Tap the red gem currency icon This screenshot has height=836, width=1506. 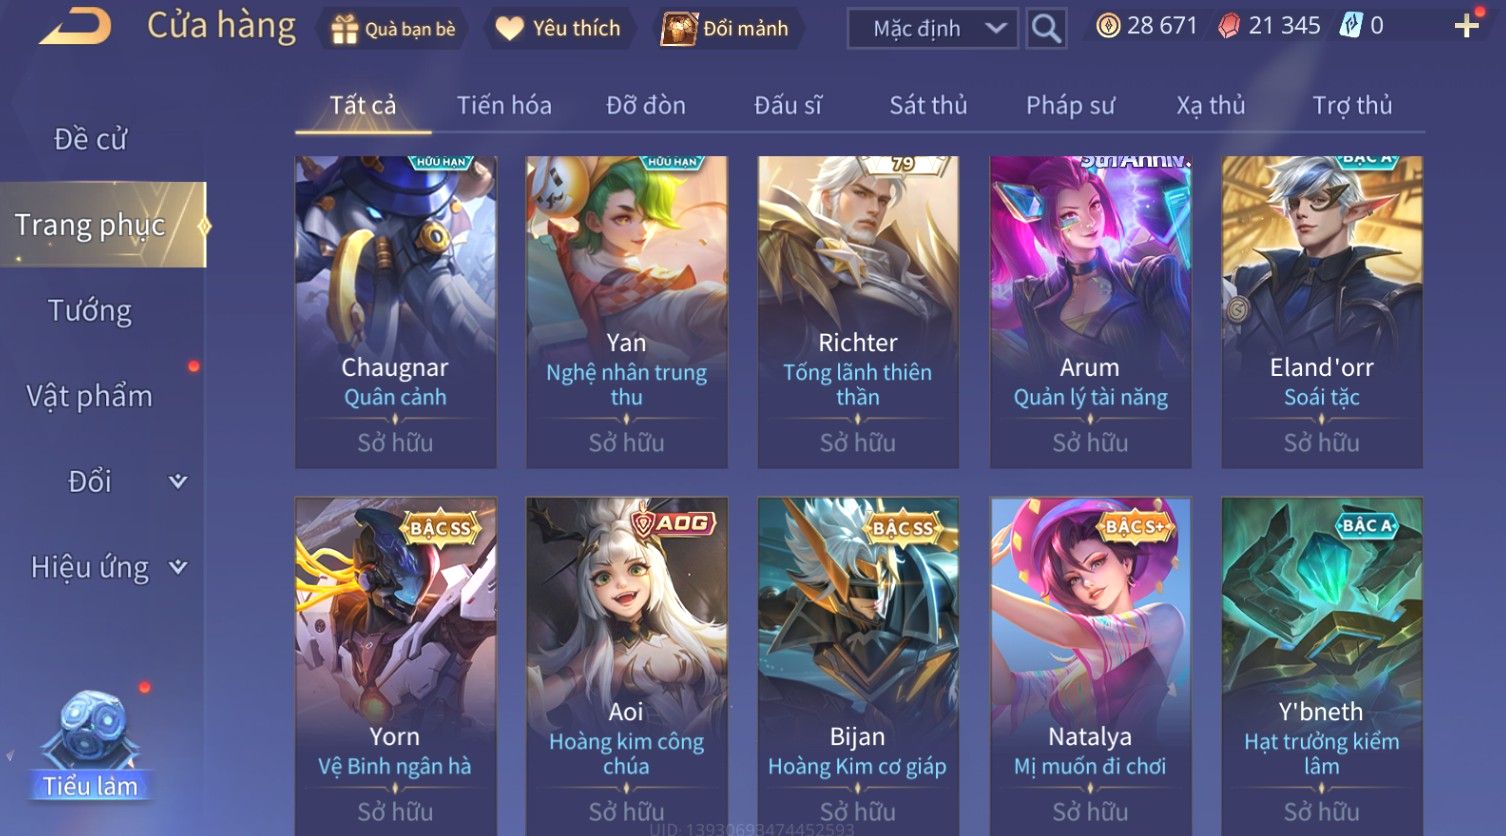point(1229,26)
